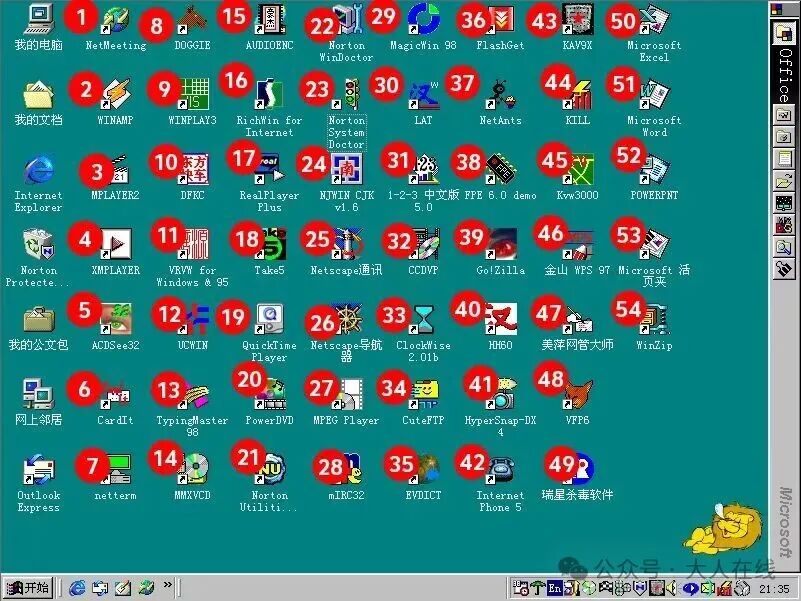
Task: Open the Netscape通讯 shortcut
Action: 347,245
